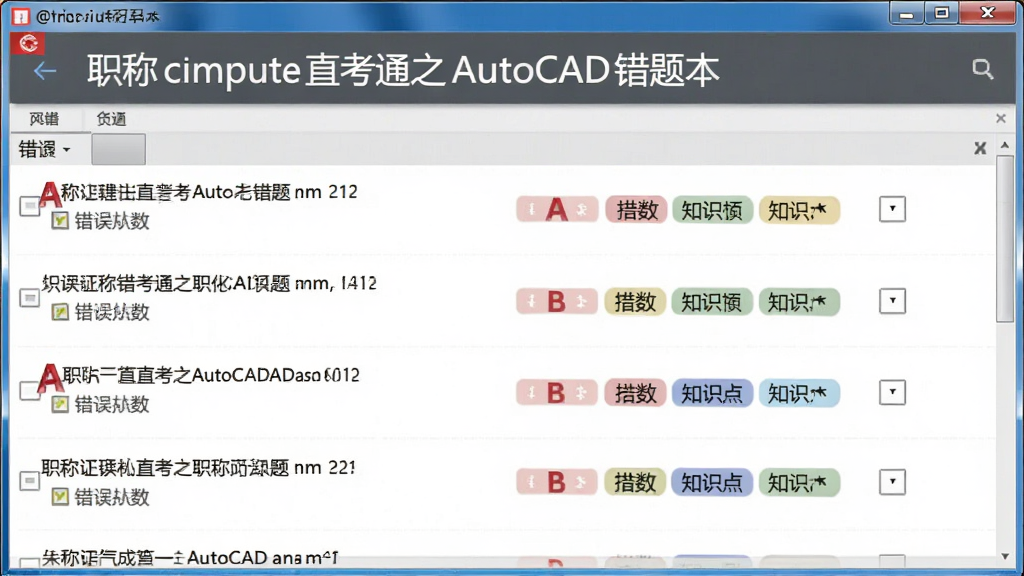1024x576 pixels.
Task: Open the question titled AutoCADADaso 6012
Action: [x=210, y=376]
